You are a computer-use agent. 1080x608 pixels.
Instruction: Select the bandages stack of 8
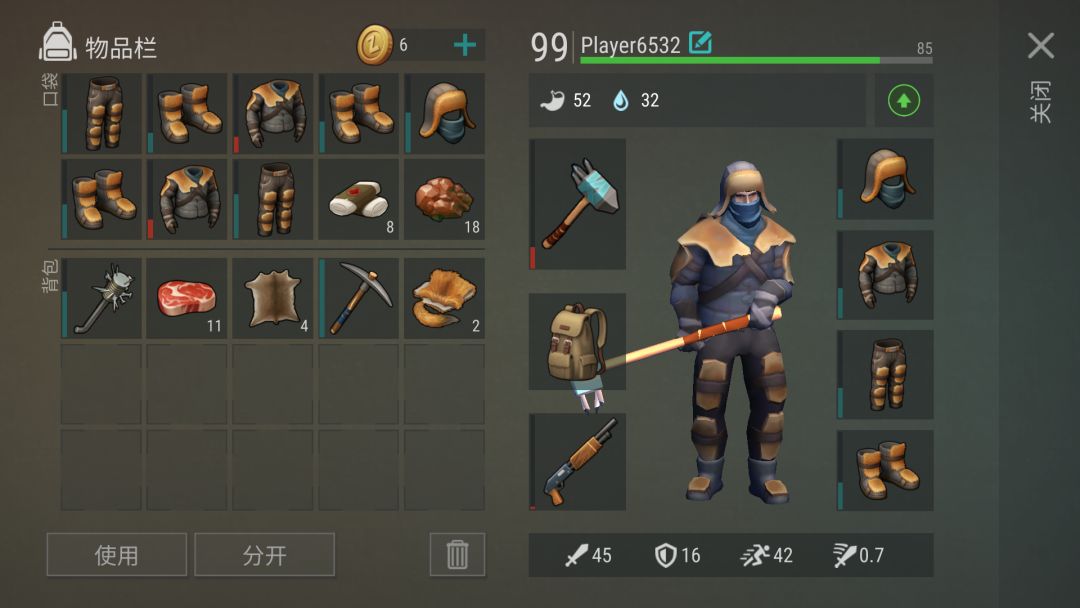pos(359,199)
